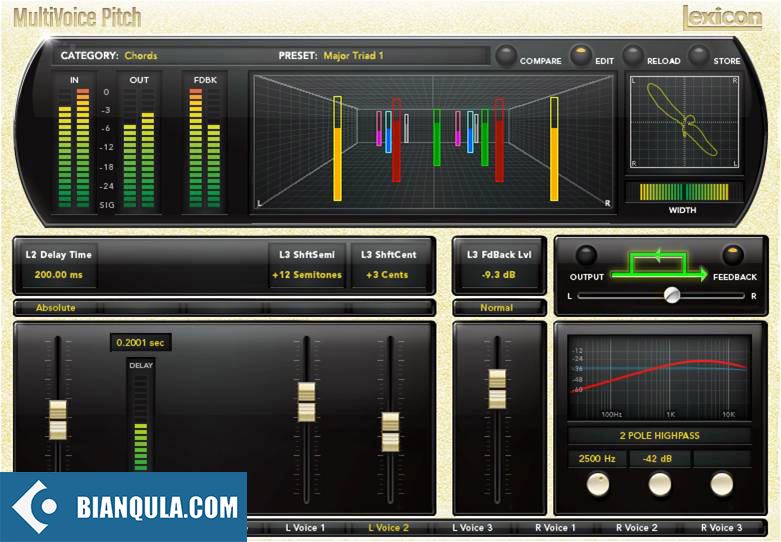Click the green feedback routing diagram

click(658, 266)
